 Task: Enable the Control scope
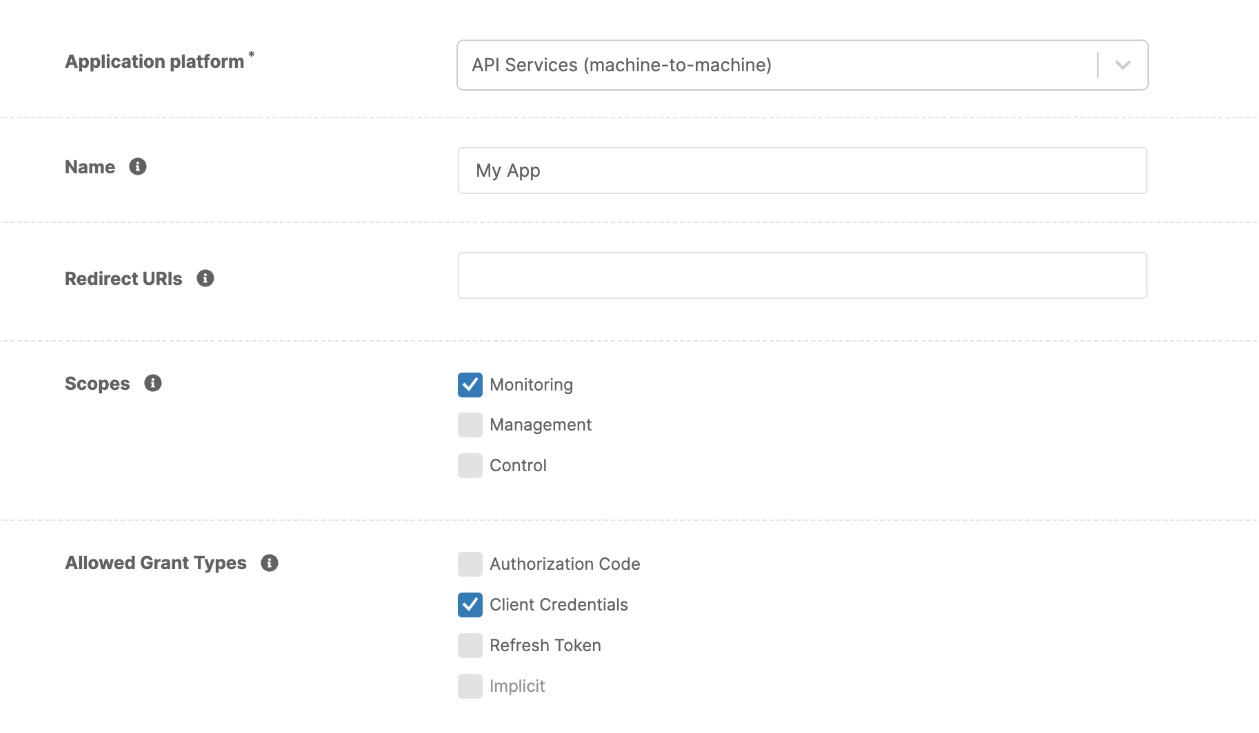[470, 464]
